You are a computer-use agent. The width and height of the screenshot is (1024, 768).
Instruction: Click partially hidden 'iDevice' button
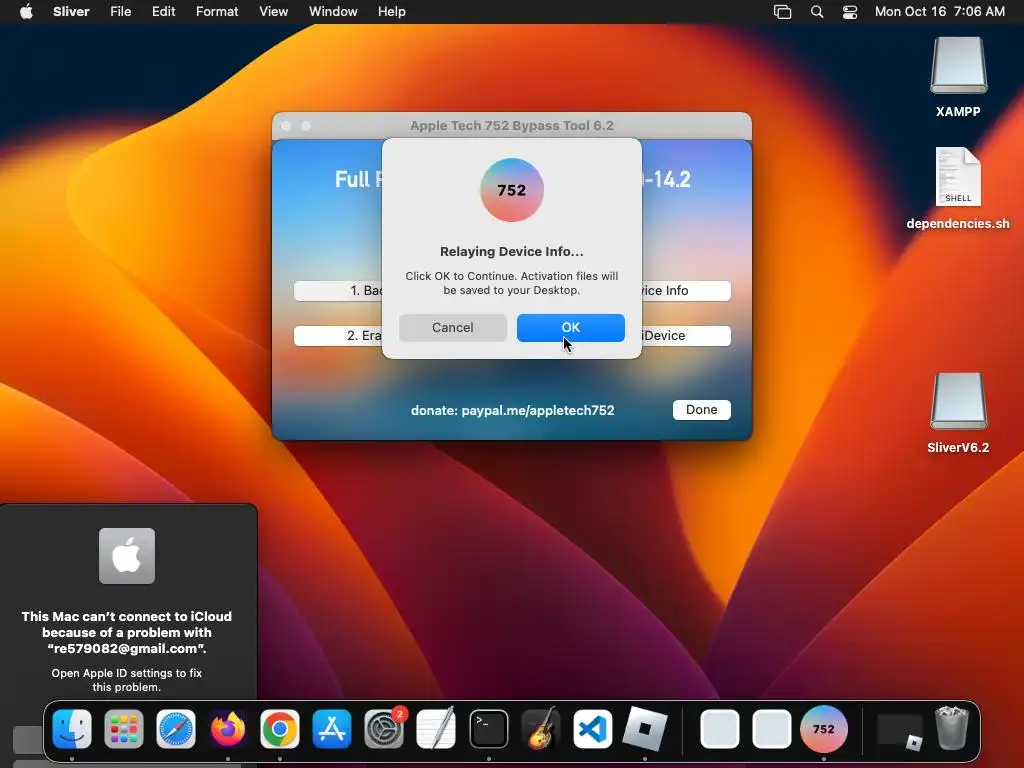click(686, 336)
